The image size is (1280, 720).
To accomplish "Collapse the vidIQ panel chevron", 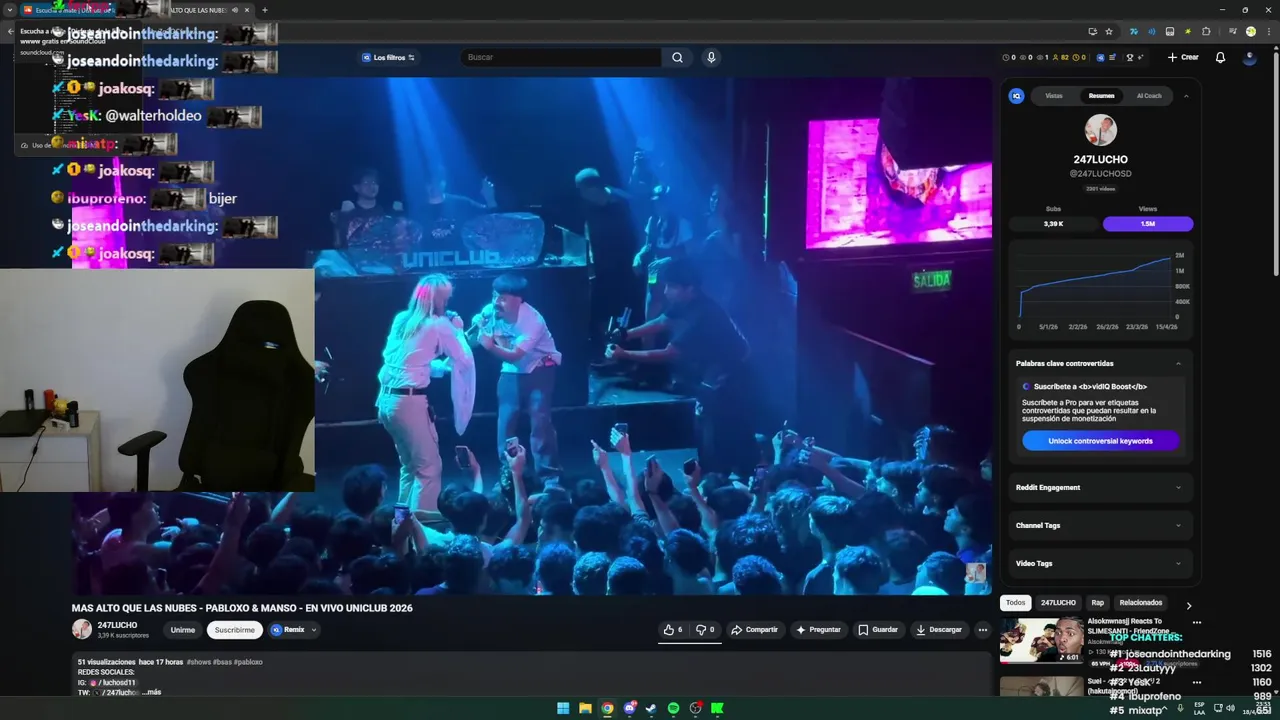I will (1186, 96).
